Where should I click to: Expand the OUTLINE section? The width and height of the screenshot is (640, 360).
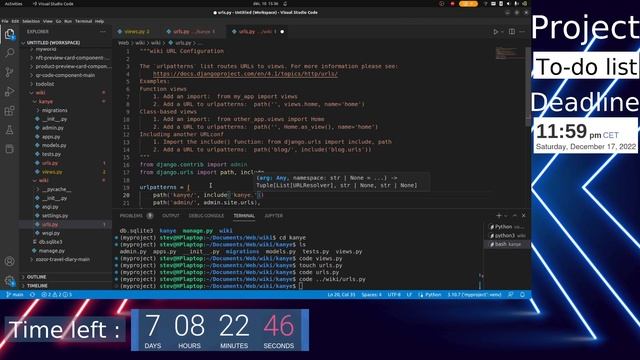[x=65, y=277]
